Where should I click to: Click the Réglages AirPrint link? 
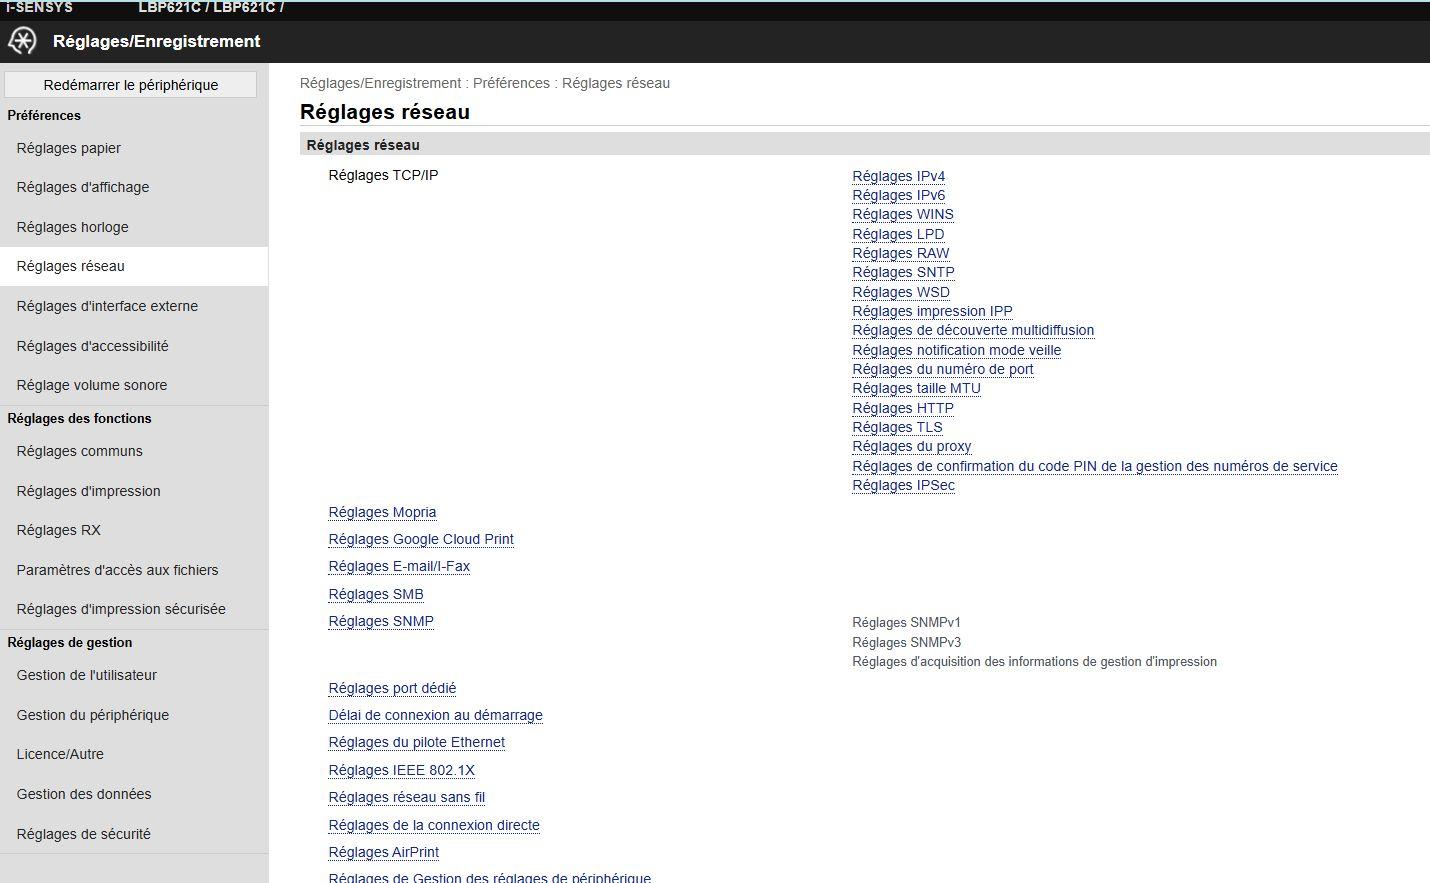coord(383,852)
